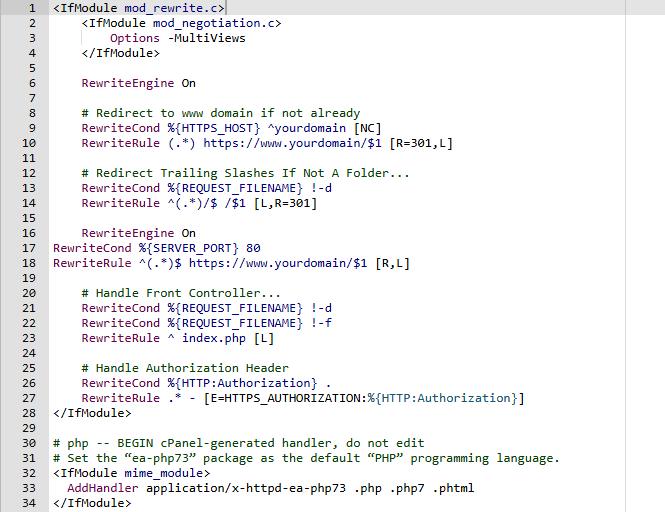Click 'RewriteEngine On' on line 6
Image resolution: width=665 pixels, height=512 pixels.
(x=139, y=83)
